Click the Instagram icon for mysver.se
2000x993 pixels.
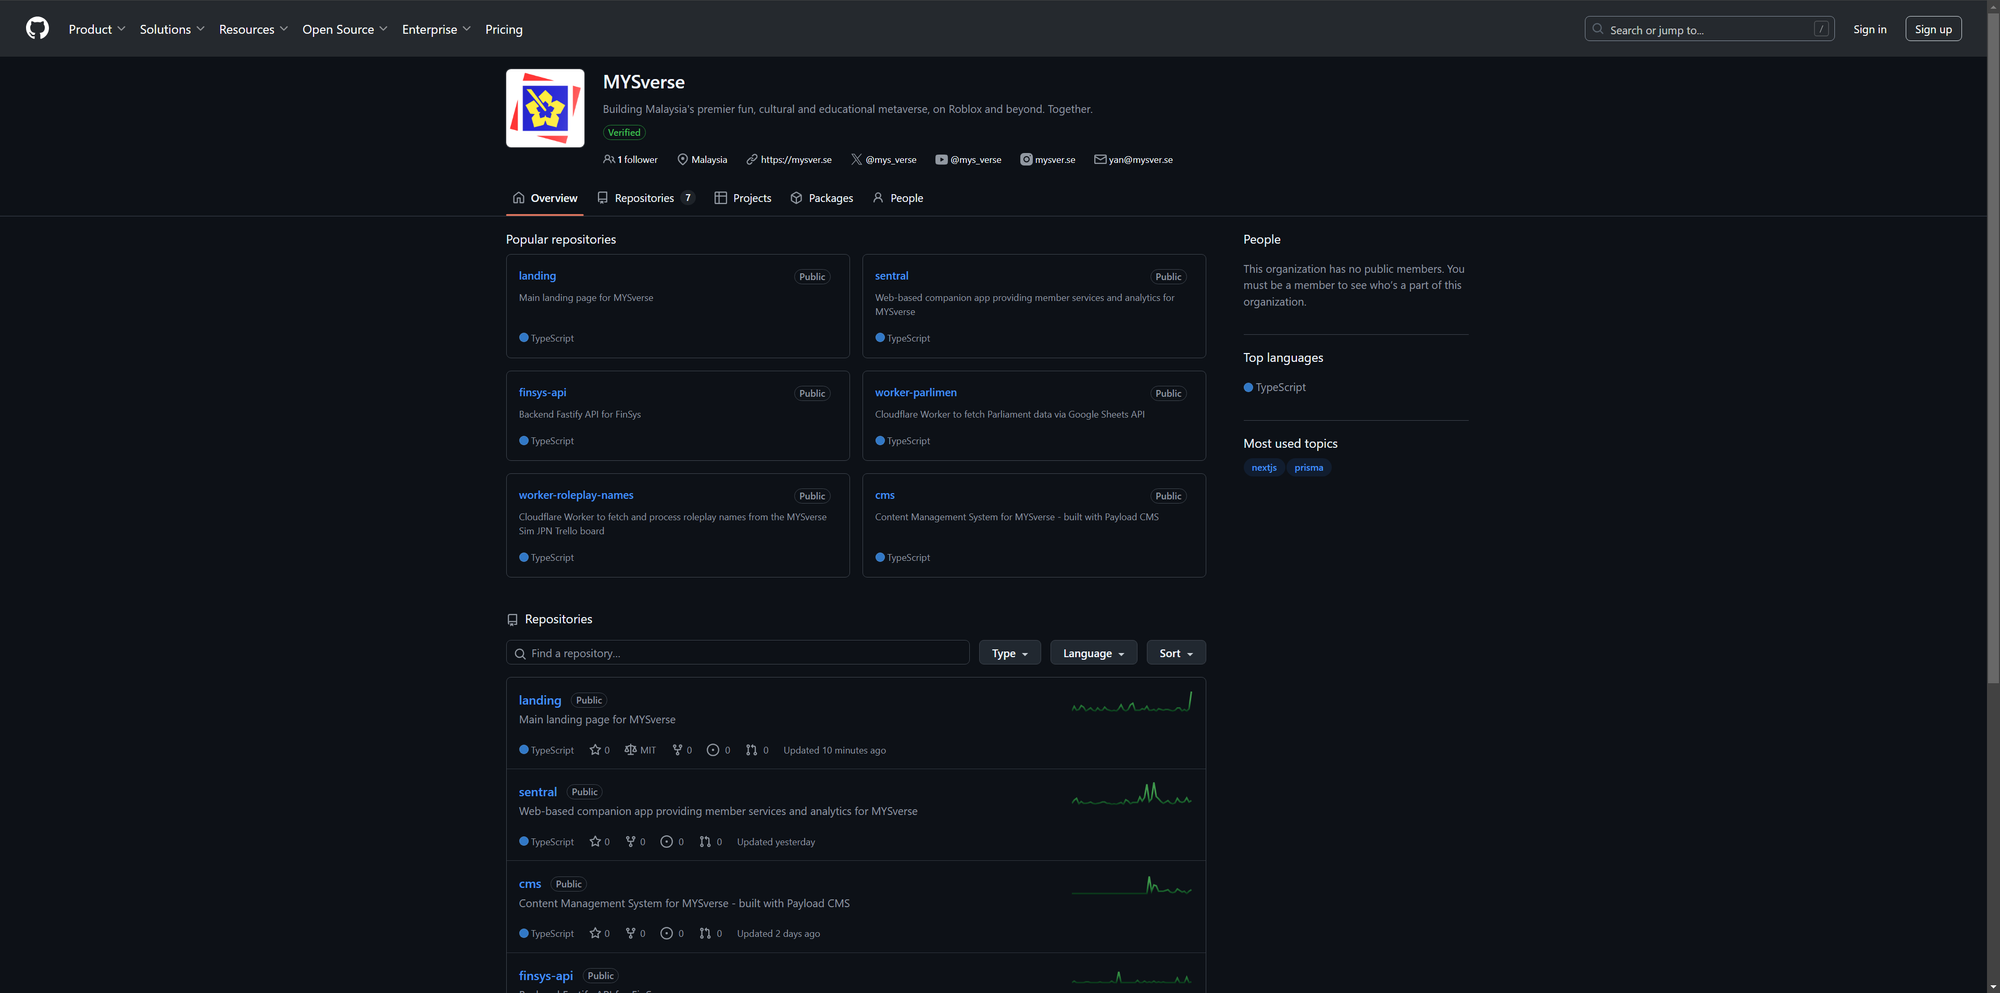coord(1026,159)
